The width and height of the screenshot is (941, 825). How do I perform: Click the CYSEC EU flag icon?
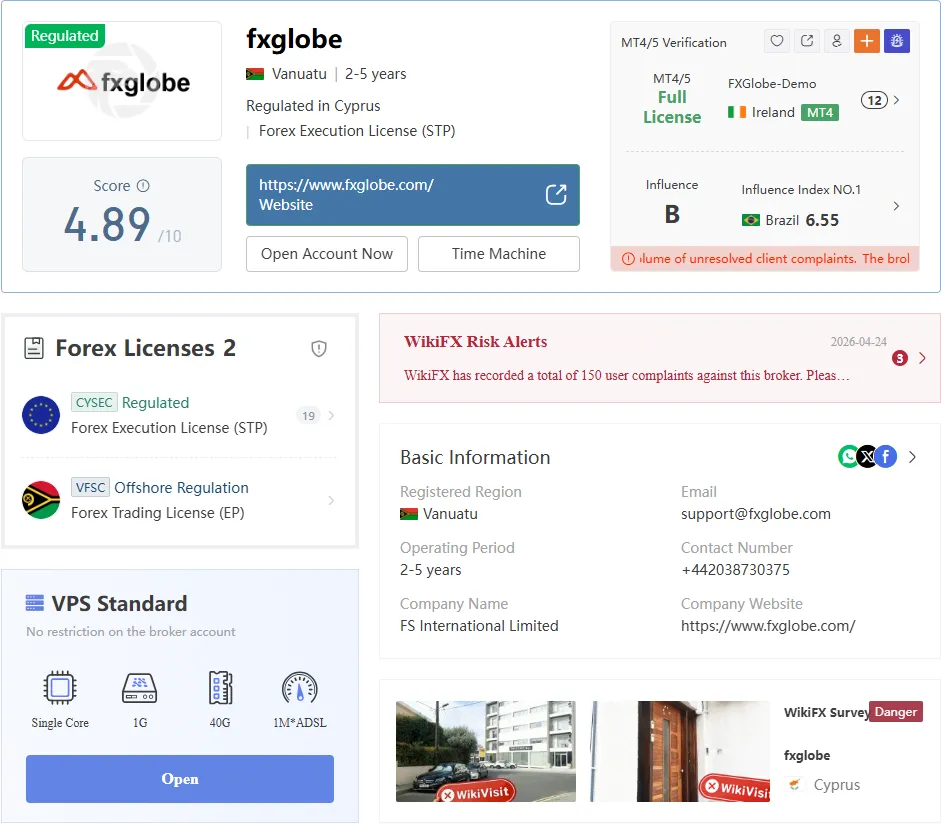pyautogui.click(x=41, y=415)
